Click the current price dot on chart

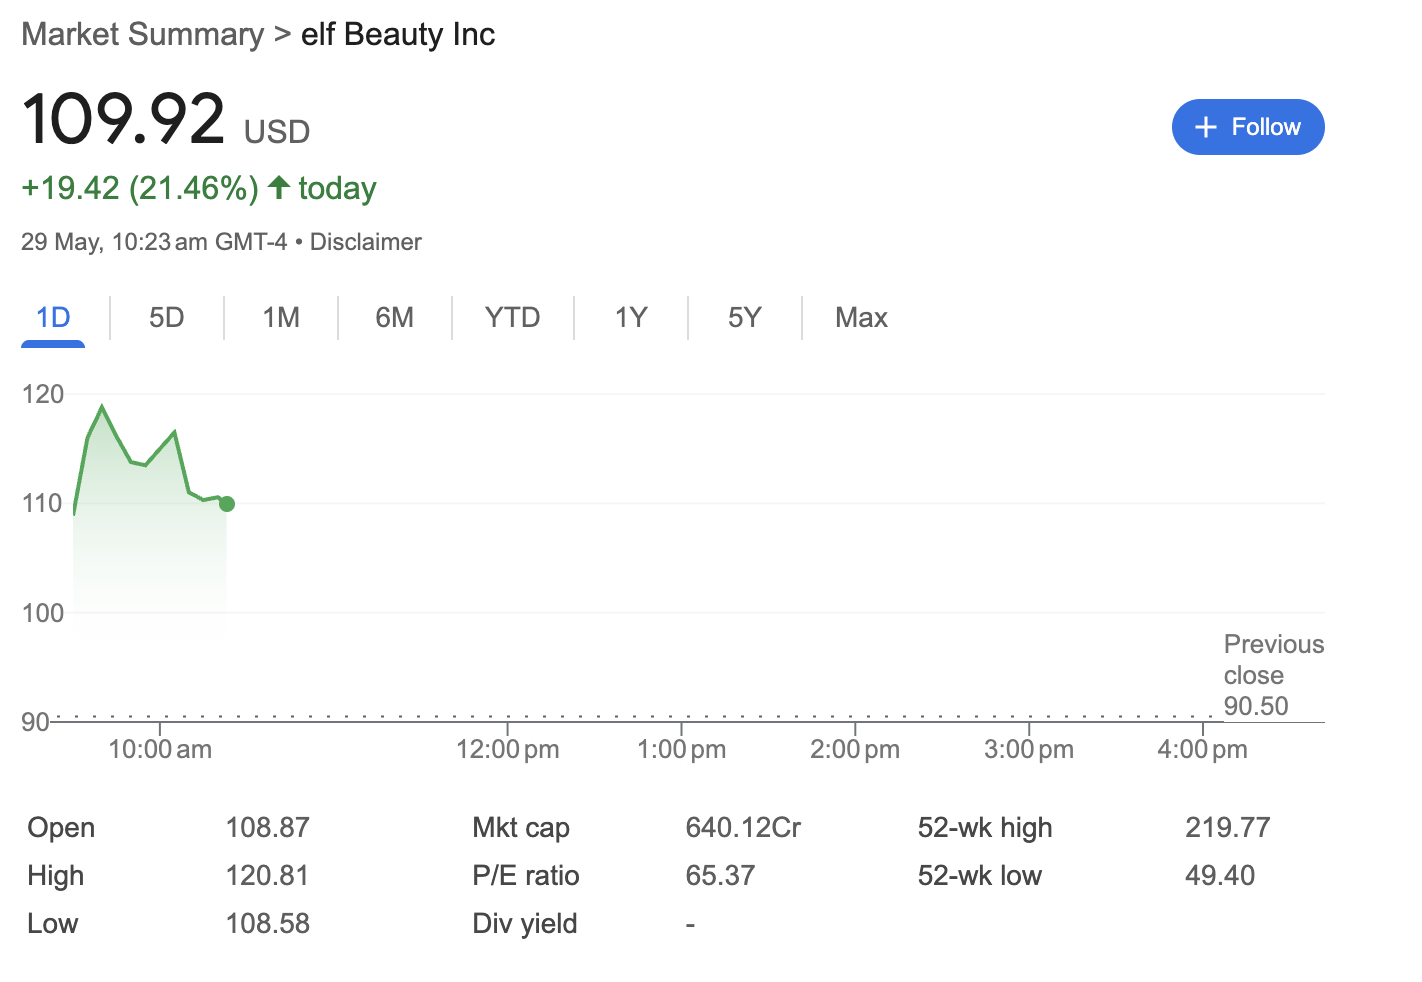click(227, 504)
